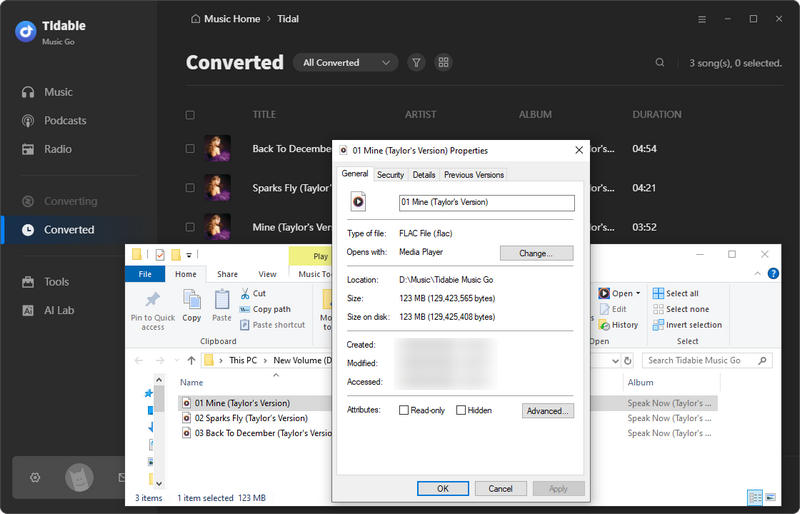The width and height of the screenshot is (800, 514).
Task: Click Music Home breadcrumb icon
Action: pyautogui.click(x=195, y=19)
